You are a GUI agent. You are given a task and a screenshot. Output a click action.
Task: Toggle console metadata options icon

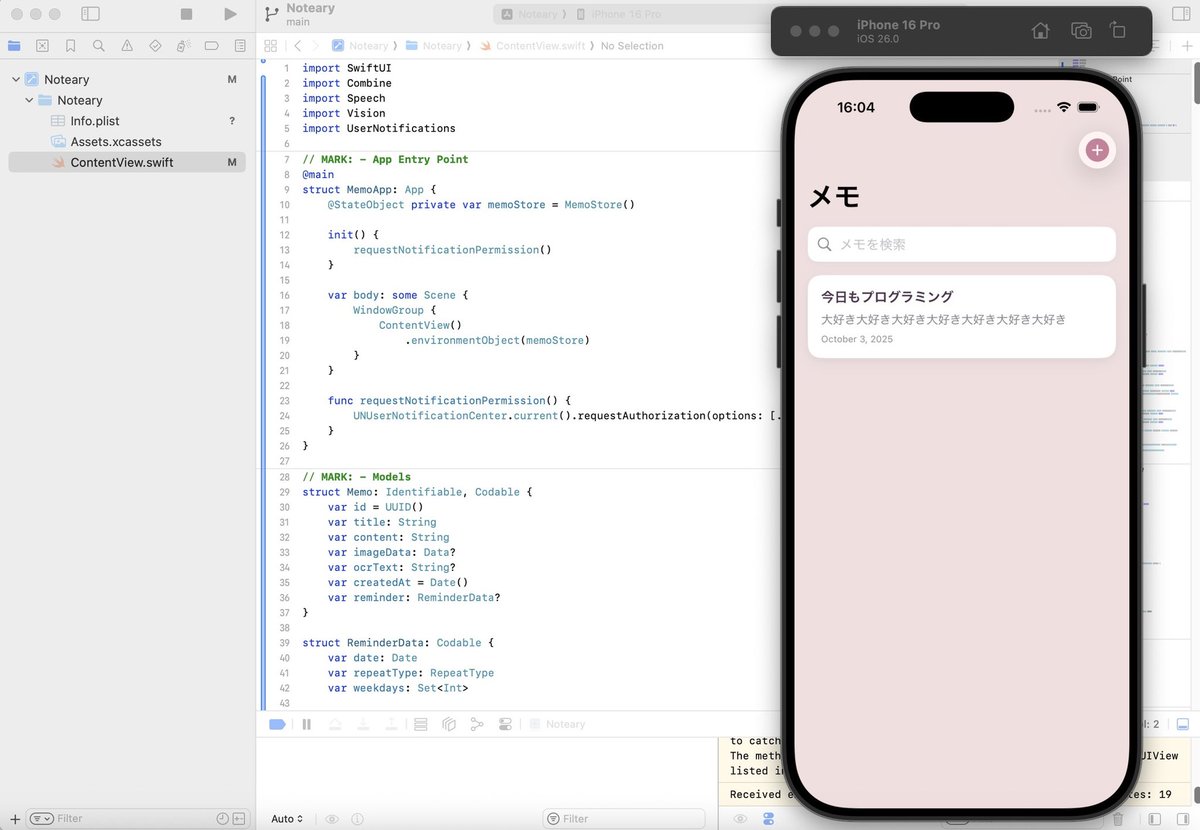point(768,819)
